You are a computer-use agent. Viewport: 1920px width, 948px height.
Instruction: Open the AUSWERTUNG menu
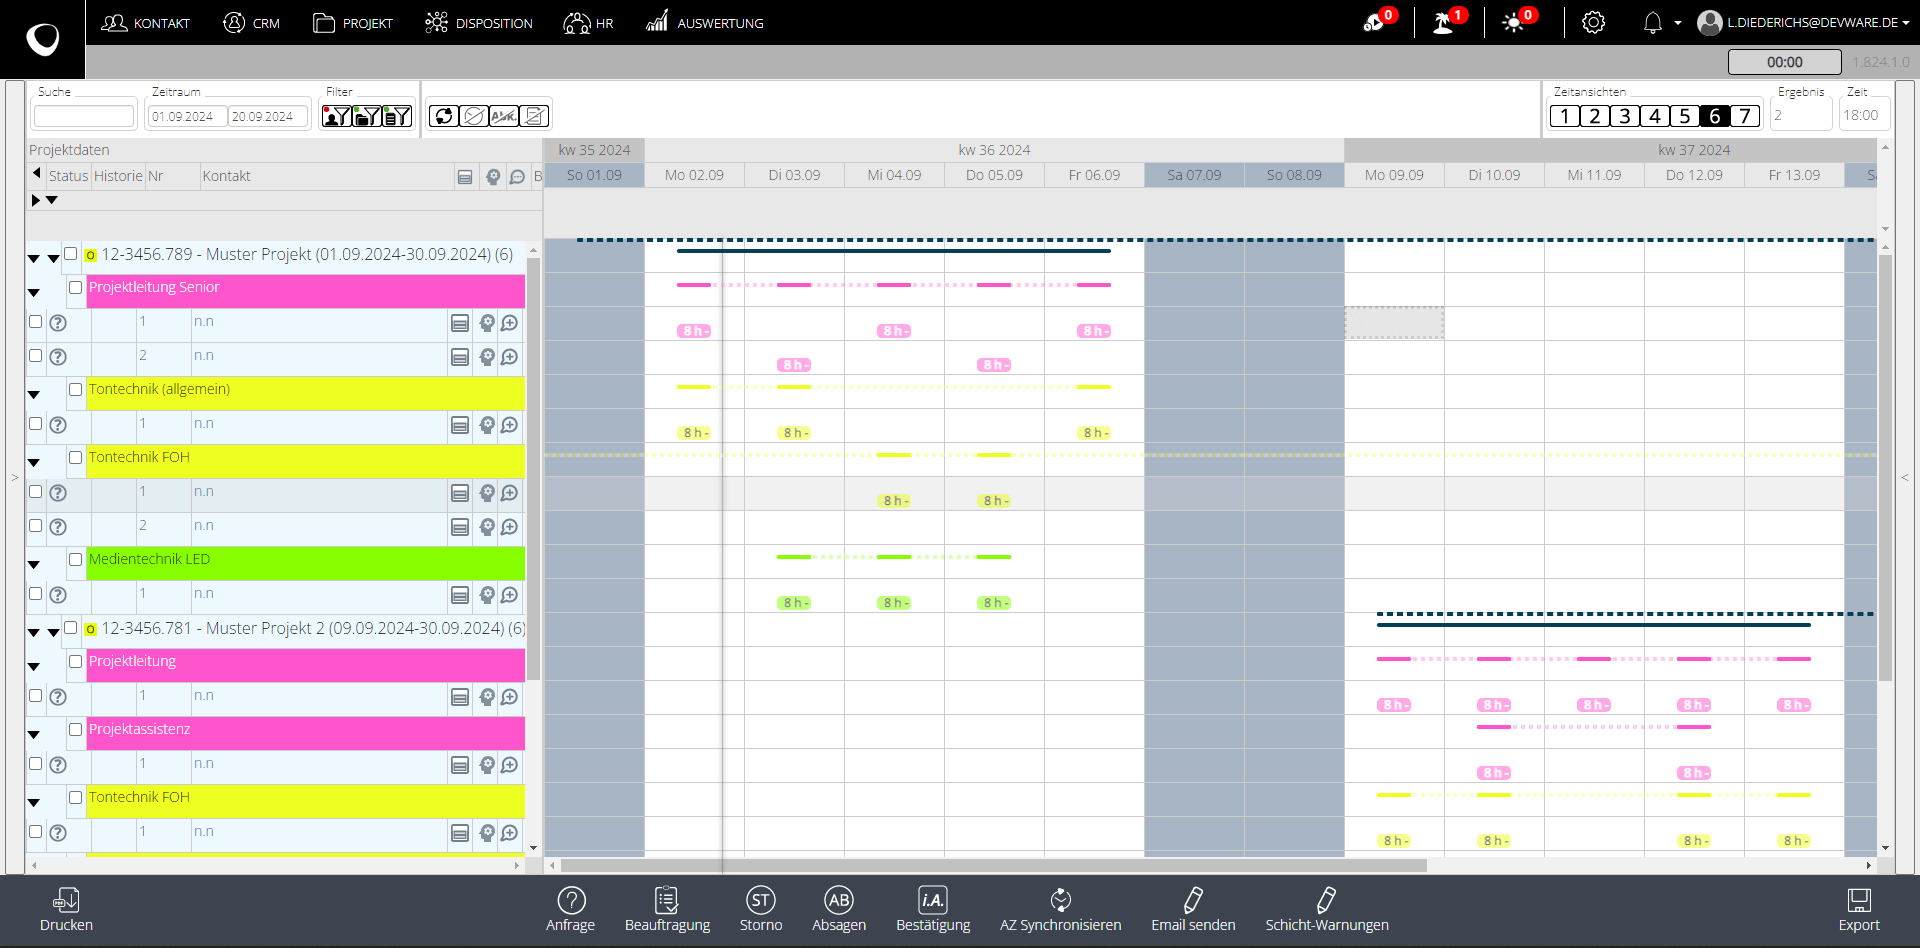[x=705, y=23]
